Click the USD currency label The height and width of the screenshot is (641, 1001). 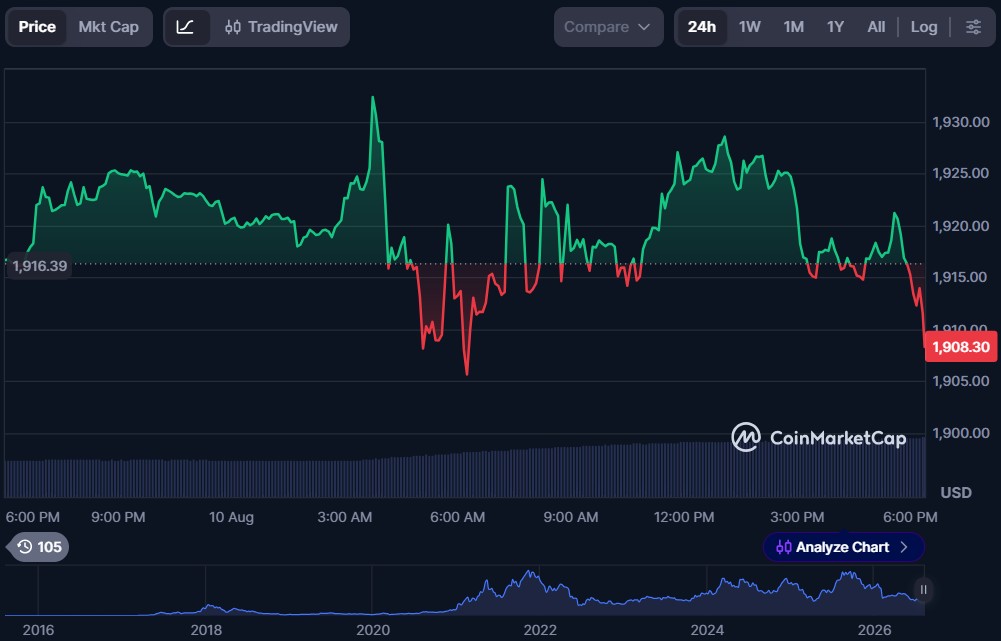point(956,492)
